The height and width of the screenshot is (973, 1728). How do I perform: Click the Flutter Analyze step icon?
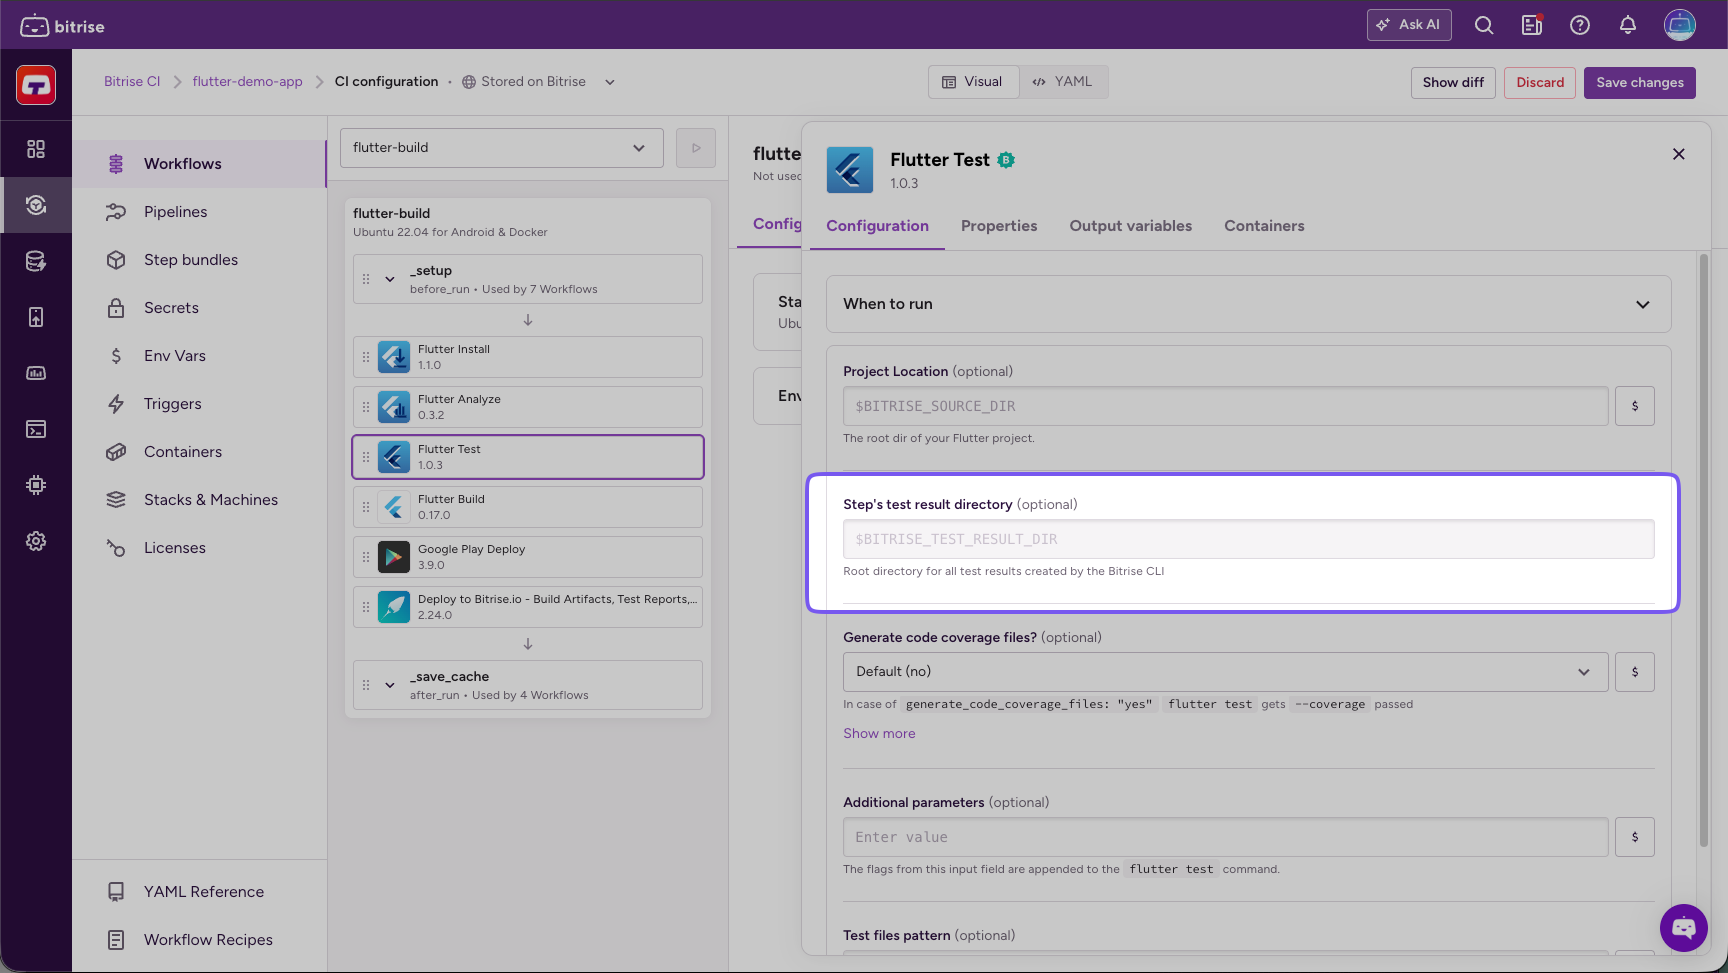(x=394, y=407)
